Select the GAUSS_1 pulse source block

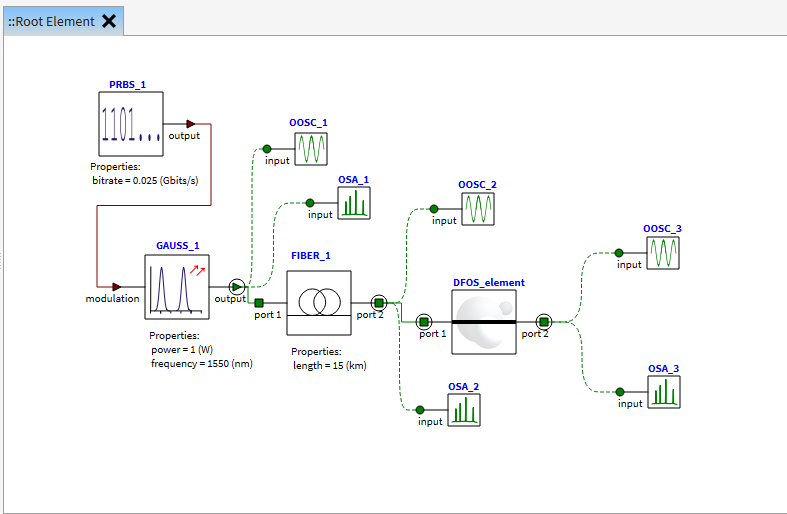coord(177,287)
